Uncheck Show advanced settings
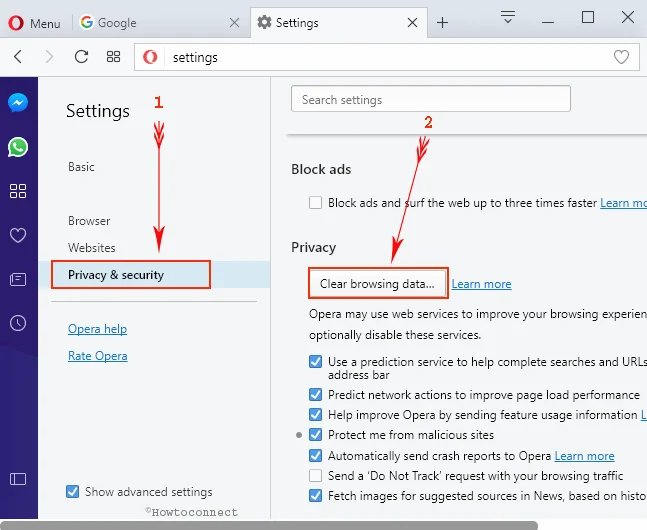This screenshot has height=530, width=647. pos(72,491)
